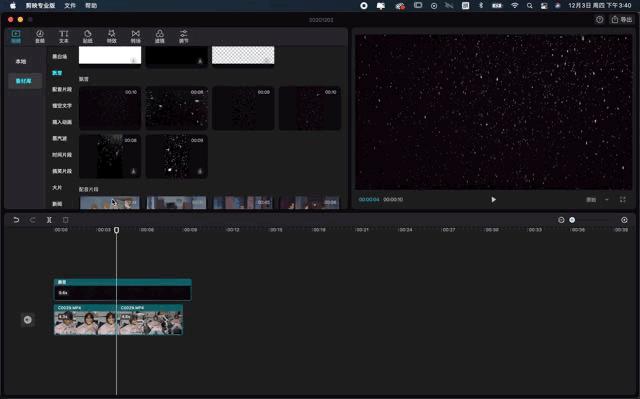This screenshot has width=640, height=399.
Task: Select the highlighted snow category in the list
Action: pyautogui.click(x=57, y=73)
